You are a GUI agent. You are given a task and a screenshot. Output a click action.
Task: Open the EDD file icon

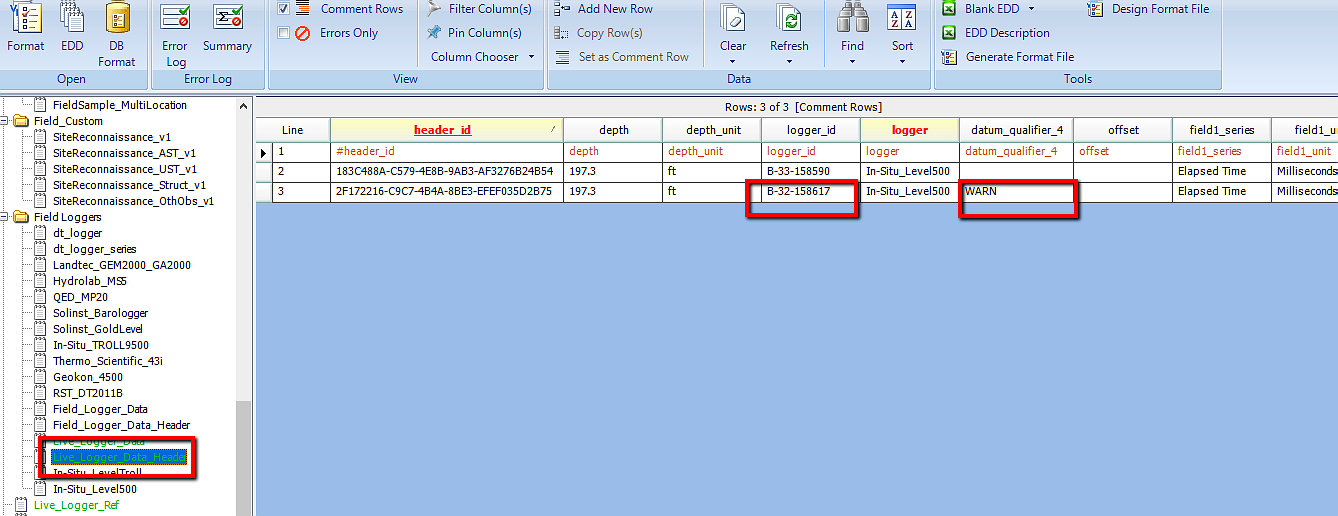pos(72,27)
